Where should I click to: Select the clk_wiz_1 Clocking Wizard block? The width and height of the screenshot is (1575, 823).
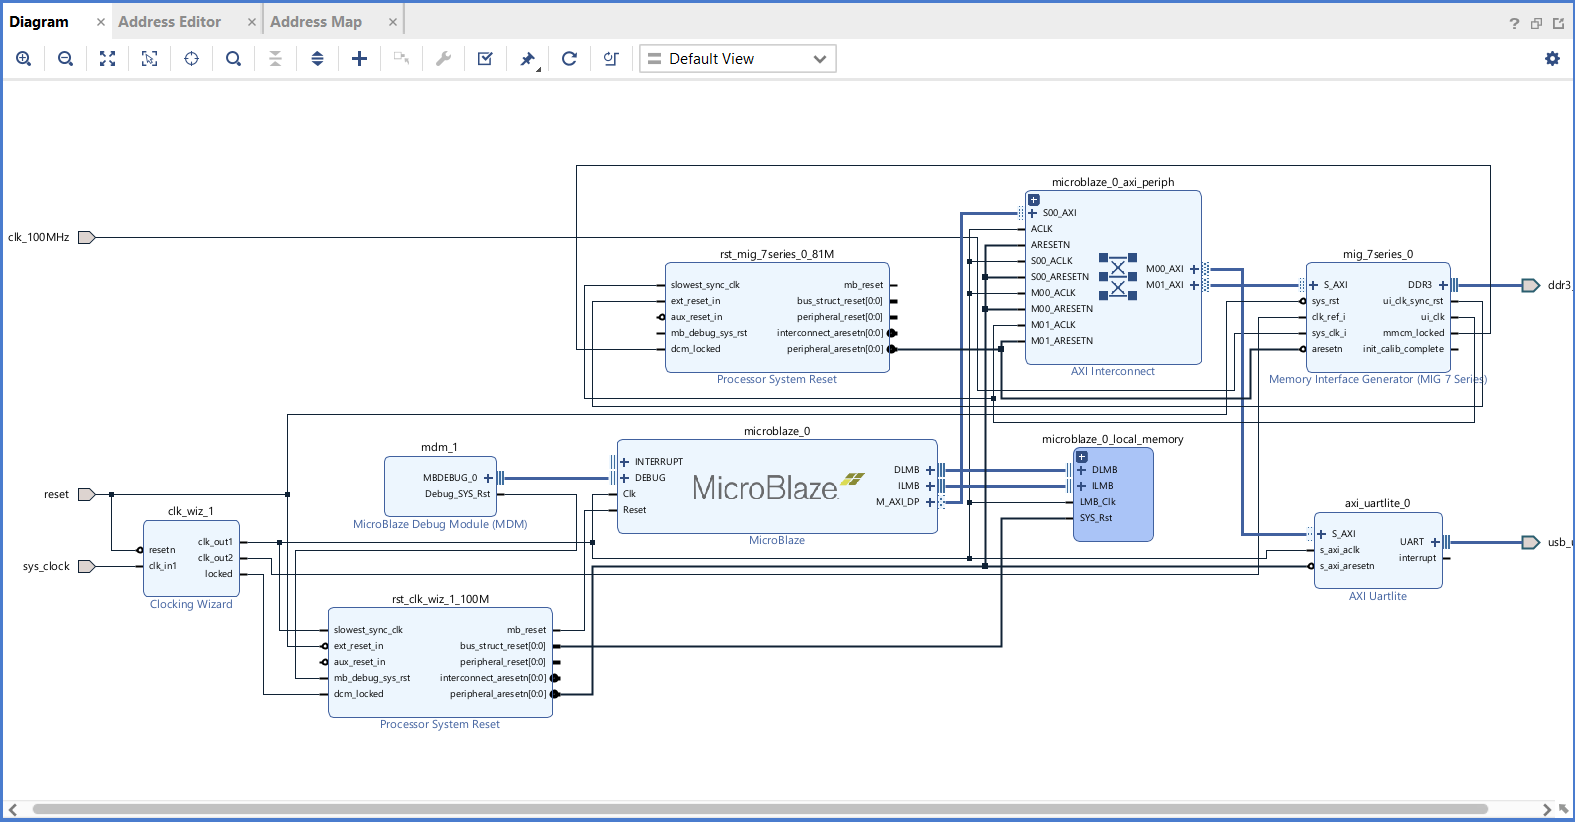pyautogui.click(x=191, y=558)
